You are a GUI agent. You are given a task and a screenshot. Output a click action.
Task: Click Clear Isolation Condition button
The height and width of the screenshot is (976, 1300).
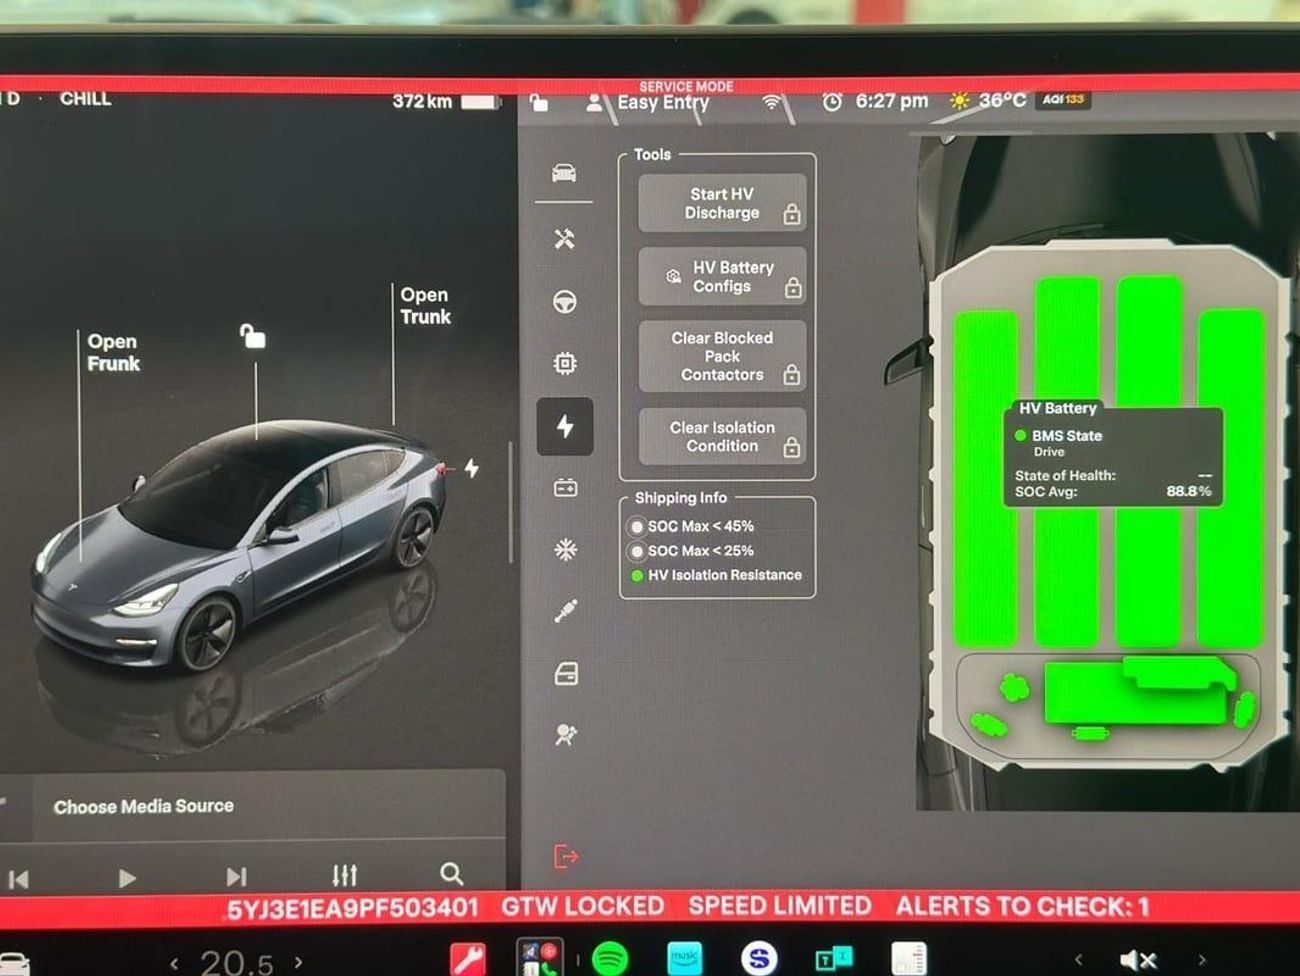click(722, 436)
